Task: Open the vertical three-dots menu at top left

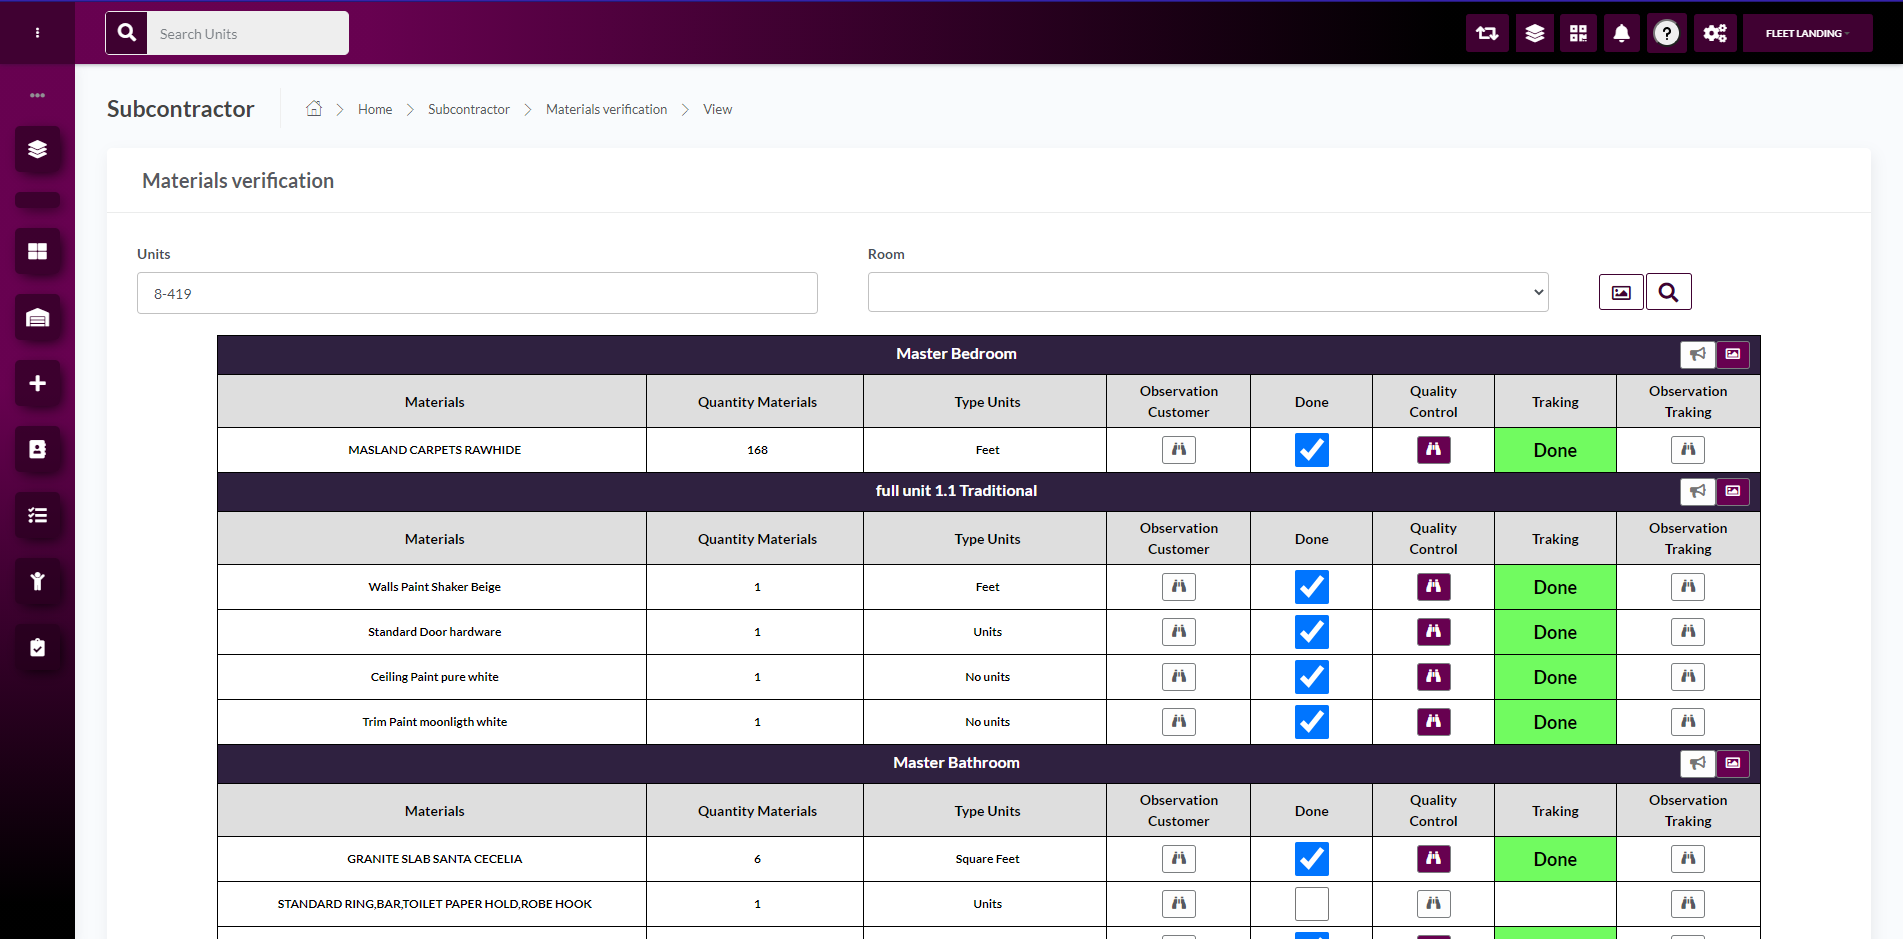Action: (x=37, y=33)
